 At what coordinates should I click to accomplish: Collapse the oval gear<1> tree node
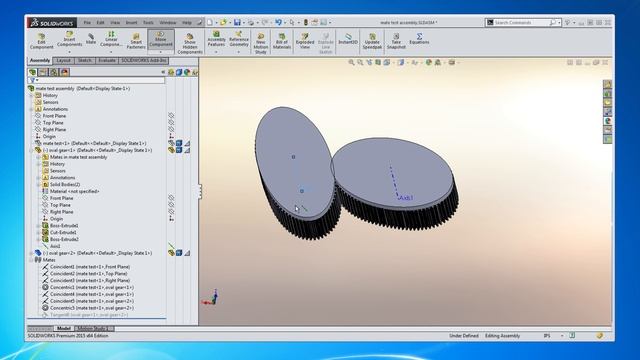tap(31, 150)
